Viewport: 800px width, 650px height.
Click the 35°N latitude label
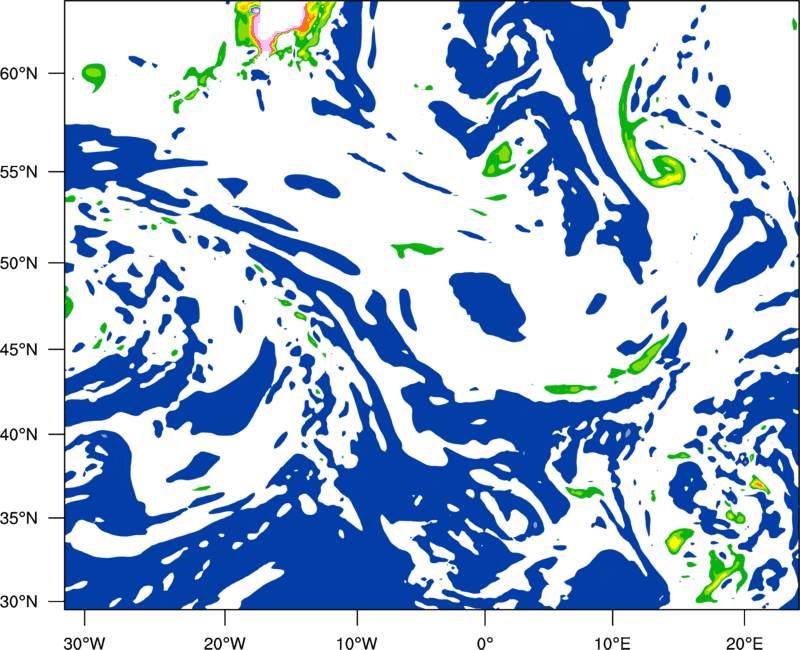pos(19,518)
